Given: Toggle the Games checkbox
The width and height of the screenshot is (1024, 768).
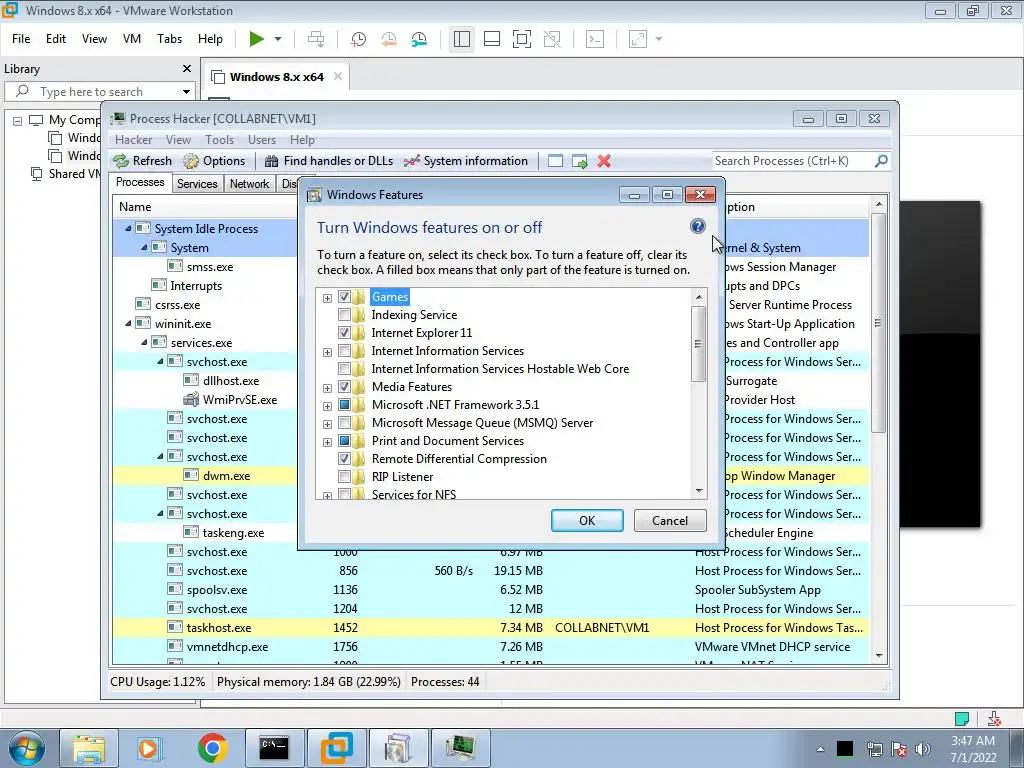Looking at the screenshot, I should pyautogui.click(x=344, y=296).
